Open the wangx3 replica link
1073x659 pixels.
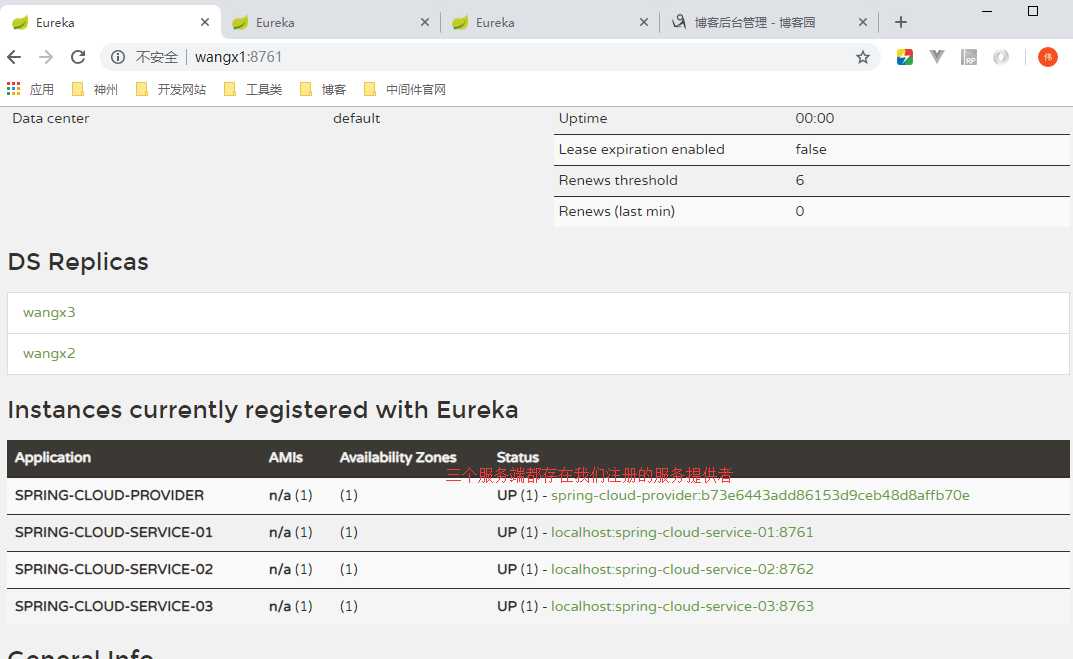pos(49,313)
